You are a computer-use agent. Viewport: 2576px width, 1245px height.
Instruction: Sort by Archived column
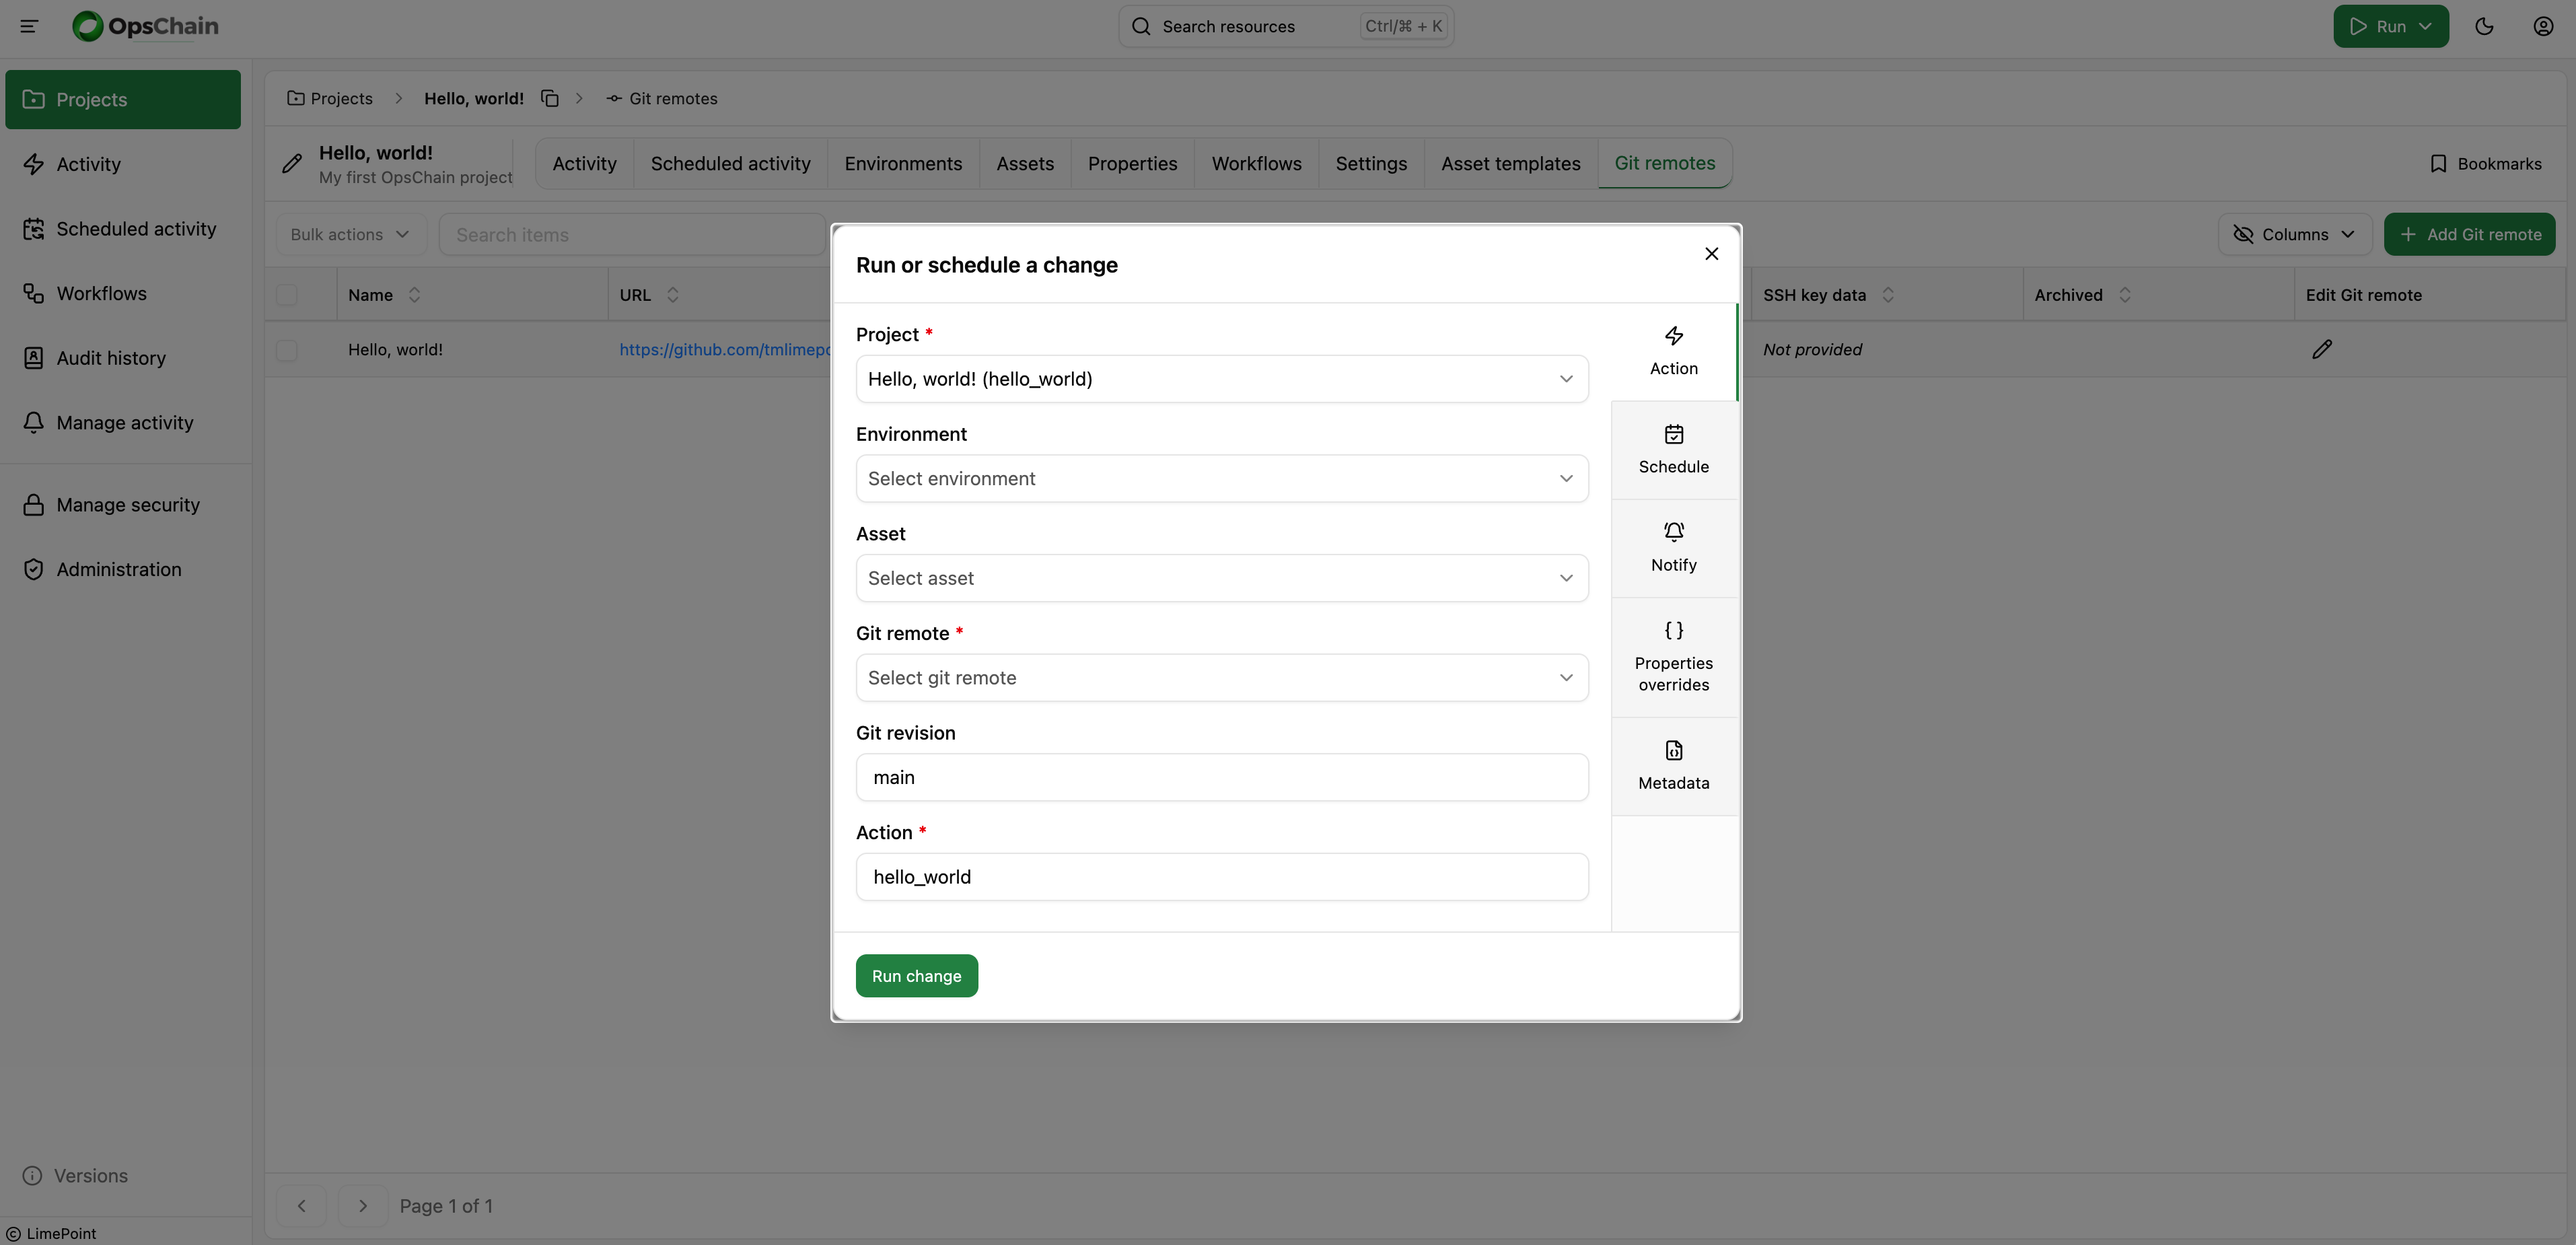(x=2124, y=295)
